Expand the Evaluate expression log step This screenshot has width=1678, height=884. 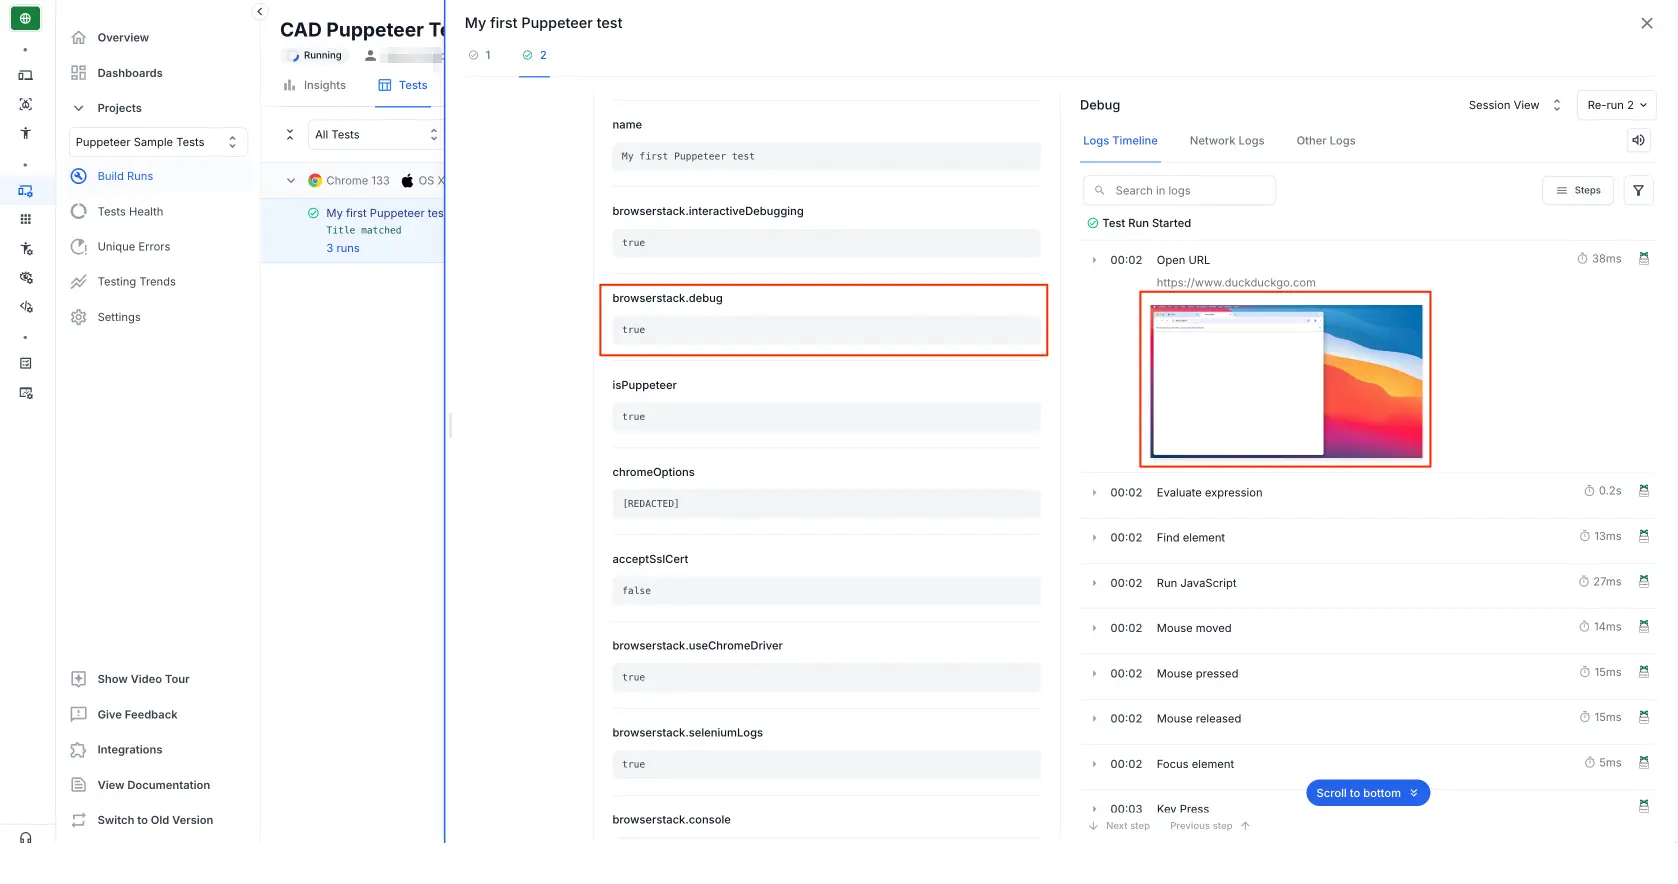1094,492
